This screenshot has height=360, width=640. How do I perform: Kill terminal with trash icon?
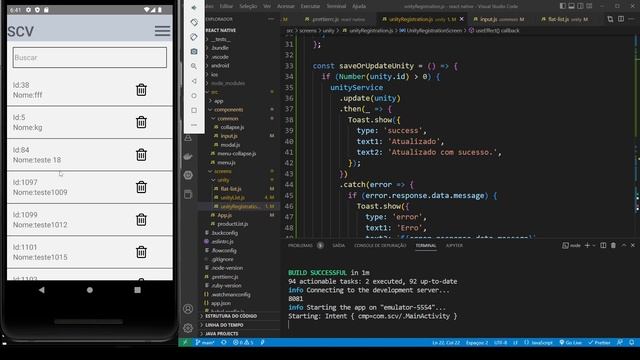(613, 245)
